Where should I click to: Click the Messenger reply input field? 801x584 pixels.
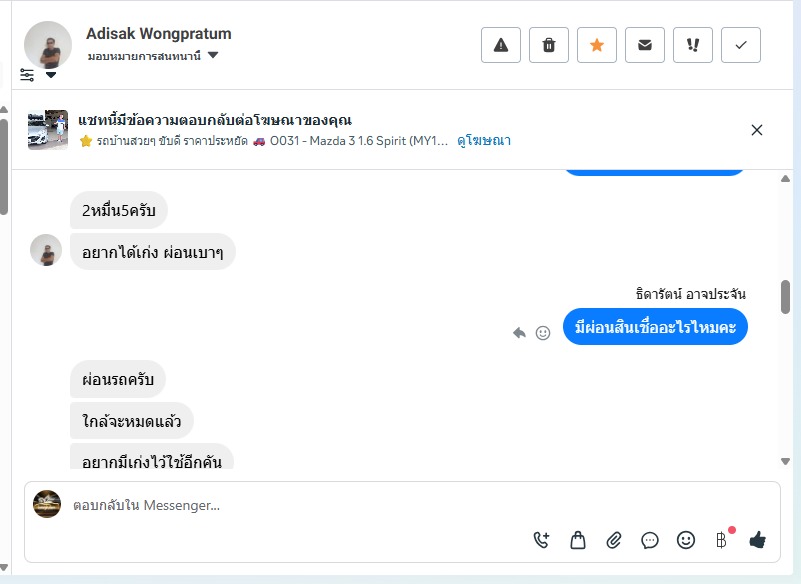pyautogui.click(x=300, y=506)
